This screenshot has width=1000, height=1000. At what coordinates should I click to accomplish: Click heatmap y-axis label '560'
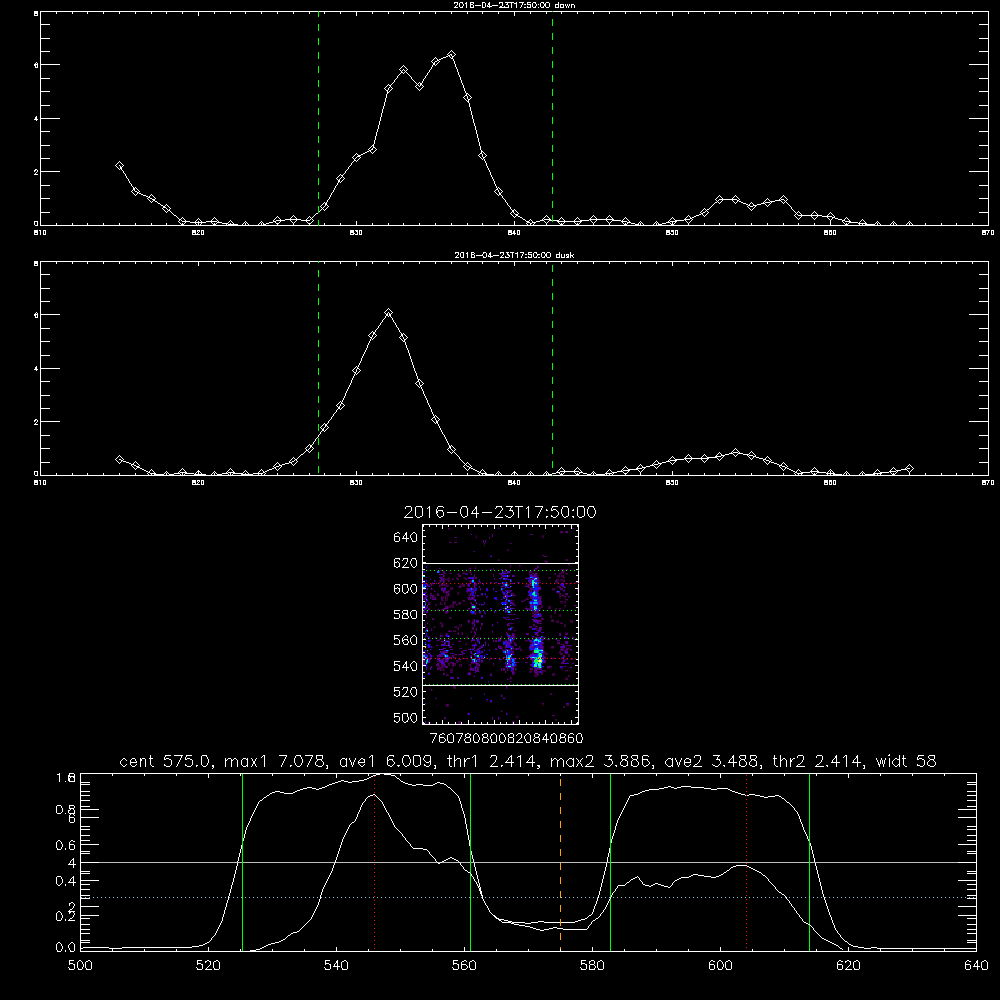coord(406,640)
